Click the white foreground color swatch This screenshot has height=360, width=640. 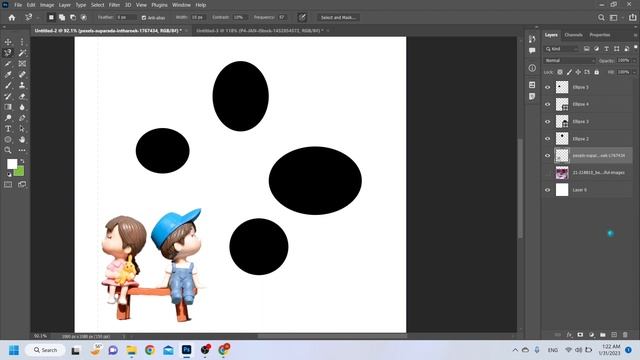(12, 164)
